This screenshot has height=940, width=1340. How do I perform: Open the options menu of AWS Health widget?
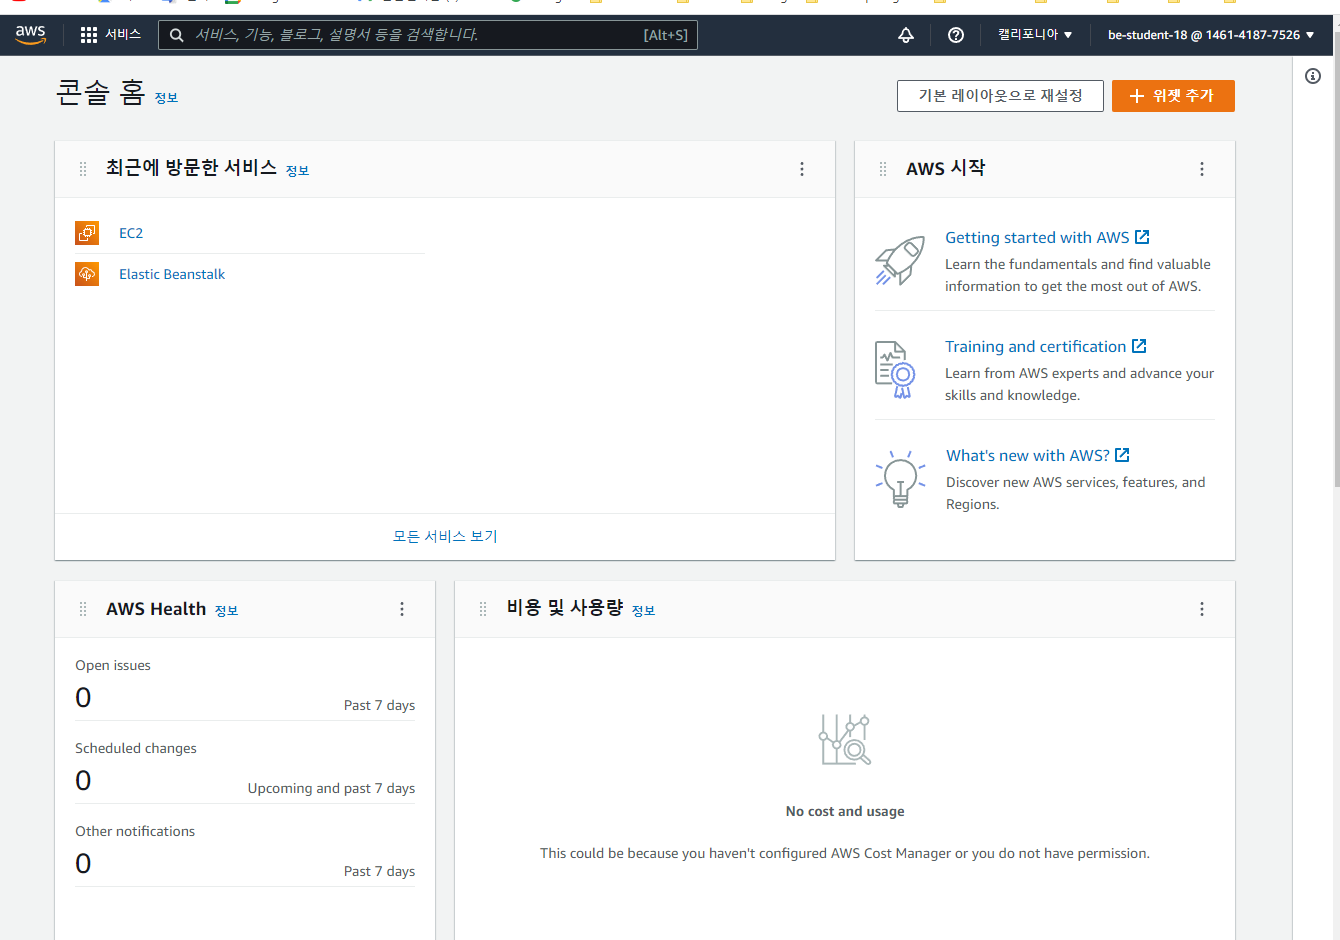coord(402,609)
